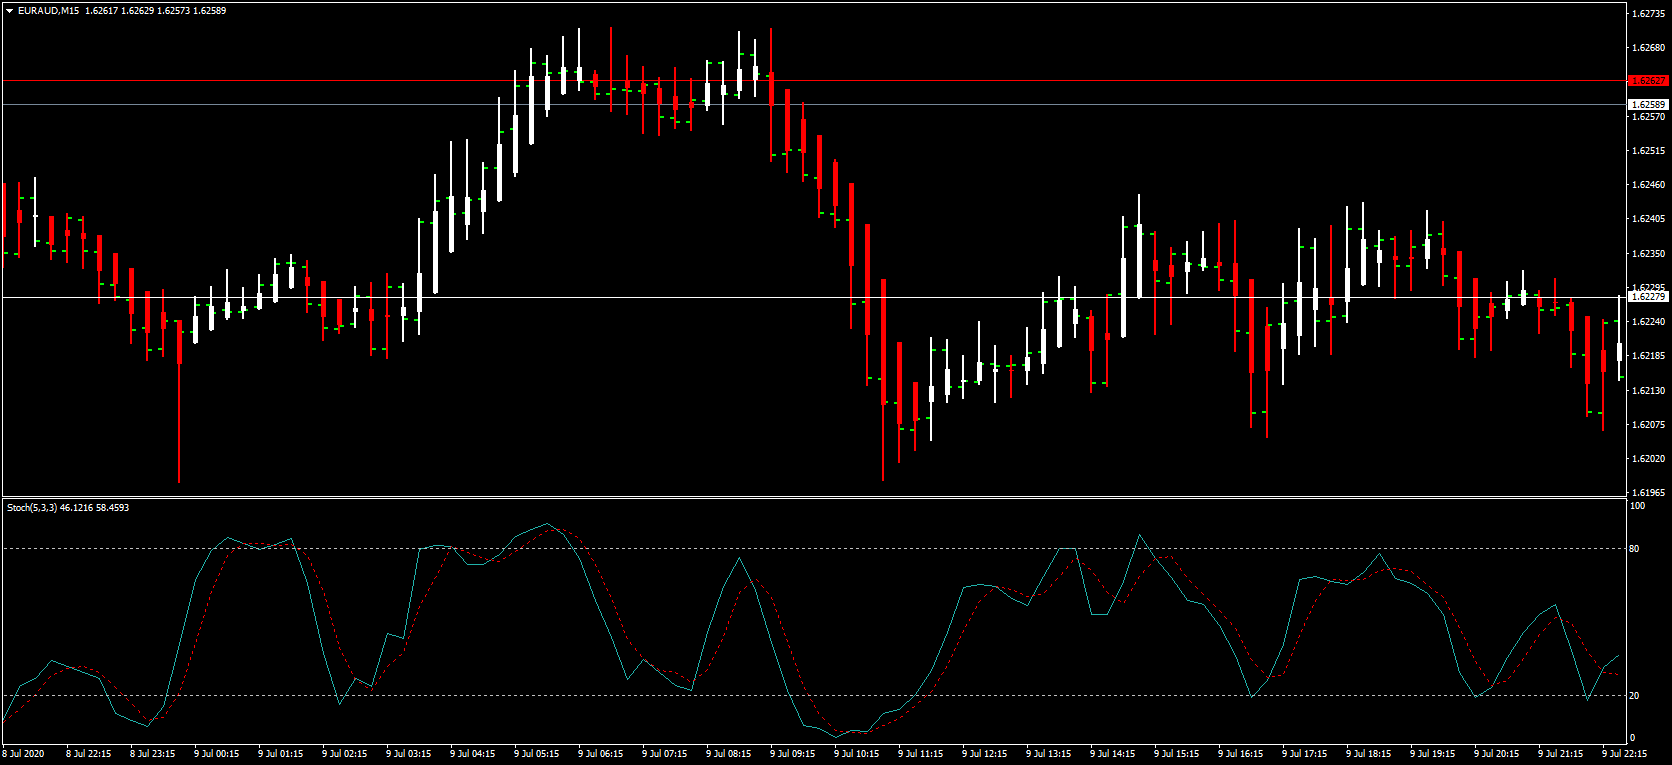This screenshot has width=1672, height=765.
Task: Click the stochastic 100 scale label
Action: [x=1637, y=506]
